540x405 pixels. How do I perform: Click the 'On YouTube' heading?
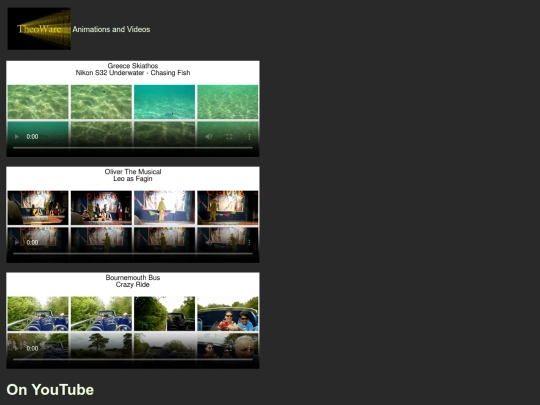[x=50, y=390]
